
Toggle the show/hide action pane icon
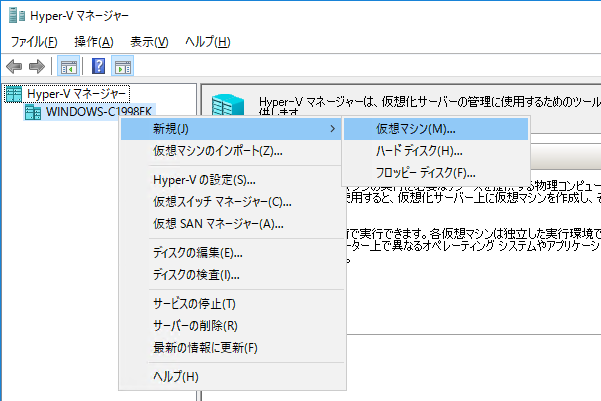point(124,67)
